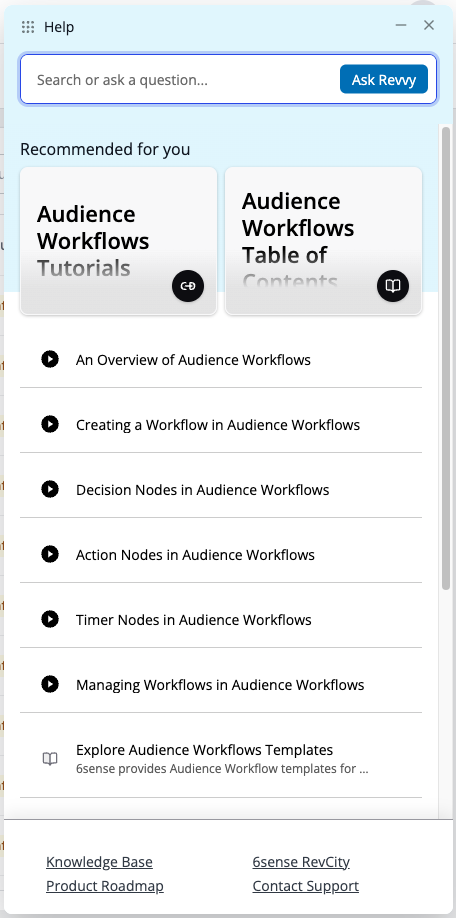The image size is (456, 918).
Task: Click play icon beside Creating a Workflow
Action: point(50,424)
